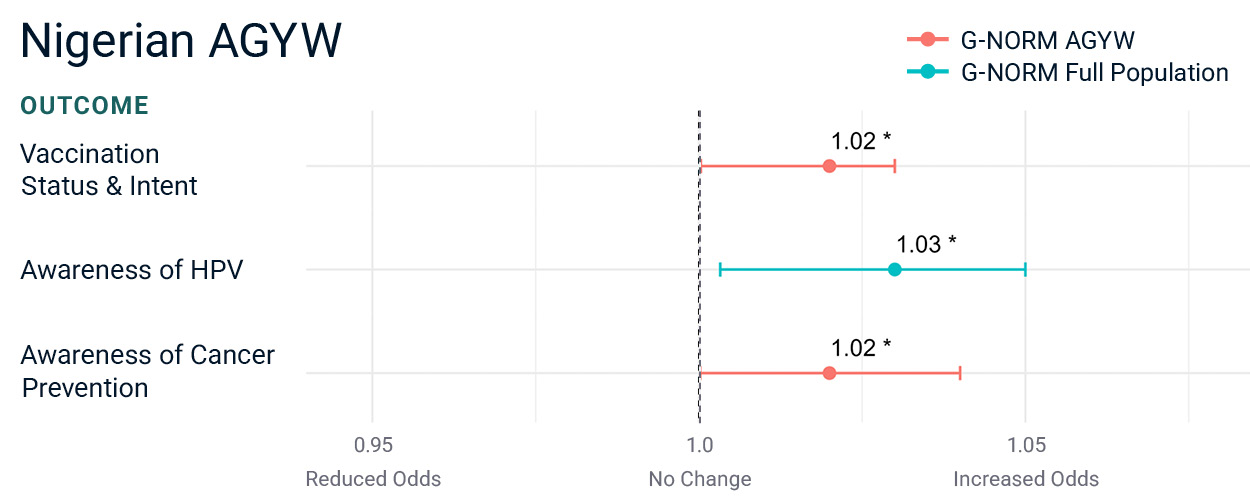Click the Reduced Odds axis caption

coord(373,479)
